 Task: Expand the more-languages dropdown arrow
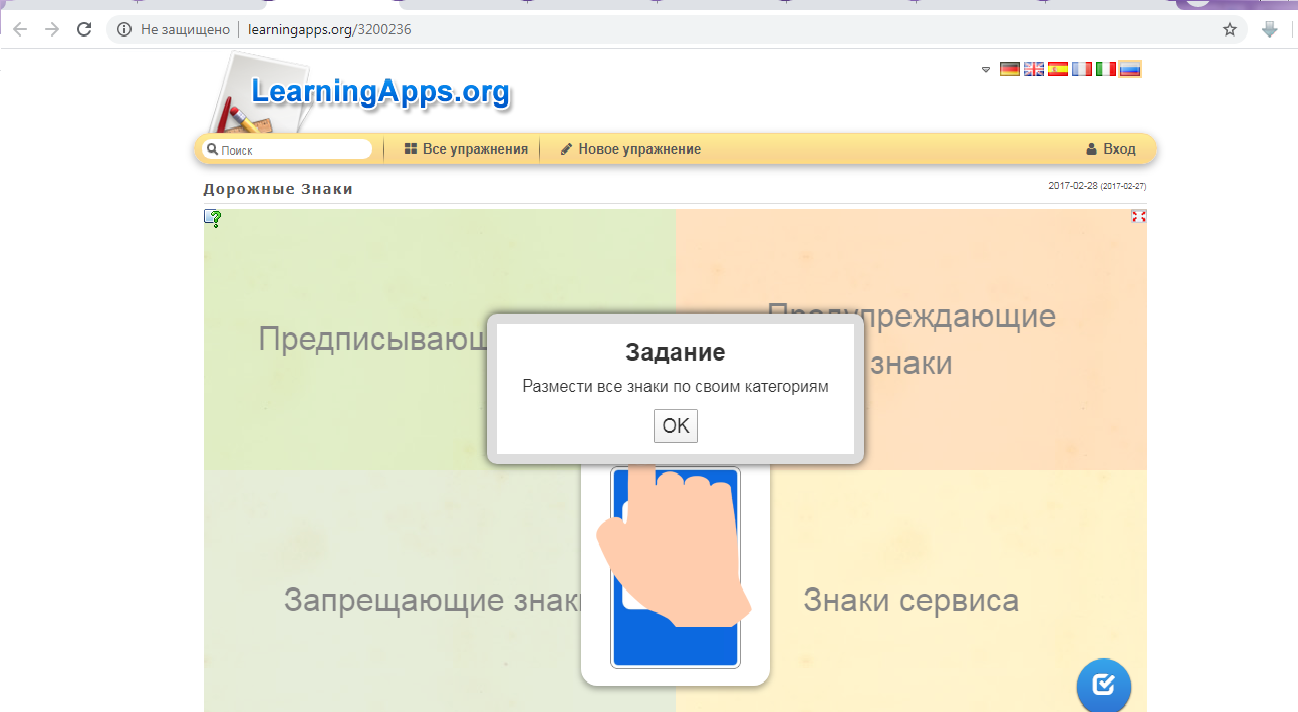(x=986, y=69)
